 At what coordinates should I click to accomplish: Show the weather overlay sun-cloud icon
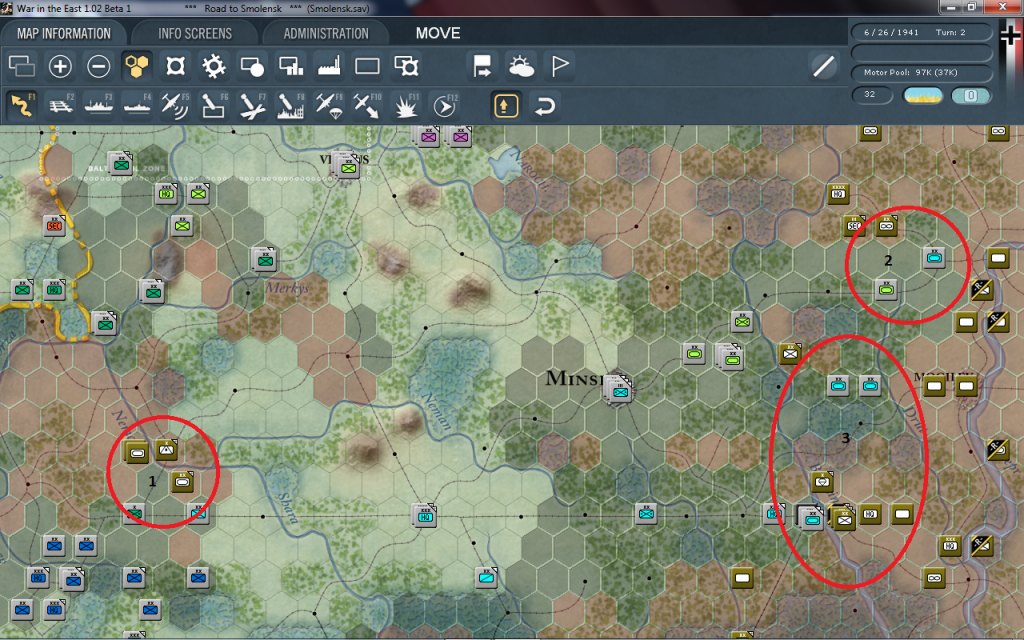point(521,67)
